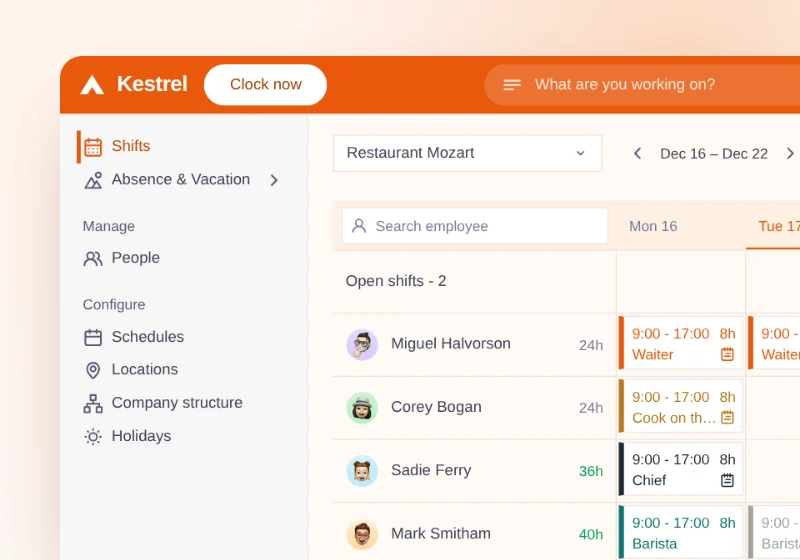This screenshot has height=560, width=800.
Task: Click the note icon on the Chief shift
Action: (x=727, y=480)
